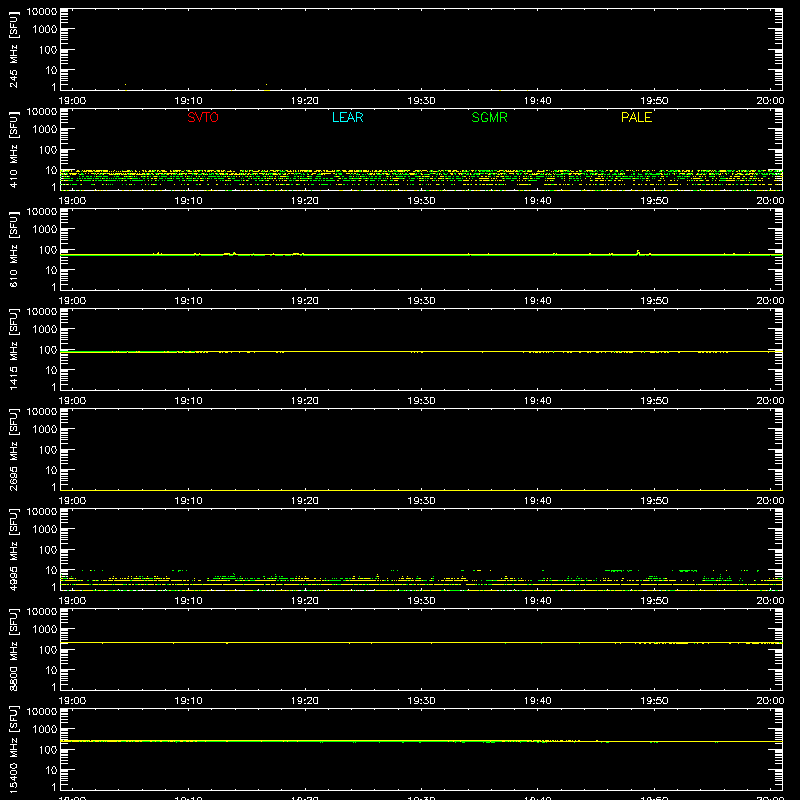800x800 pixels.
Task: Click 19:40 time label below 8800 MHz panel
Action: coord(537,701)
